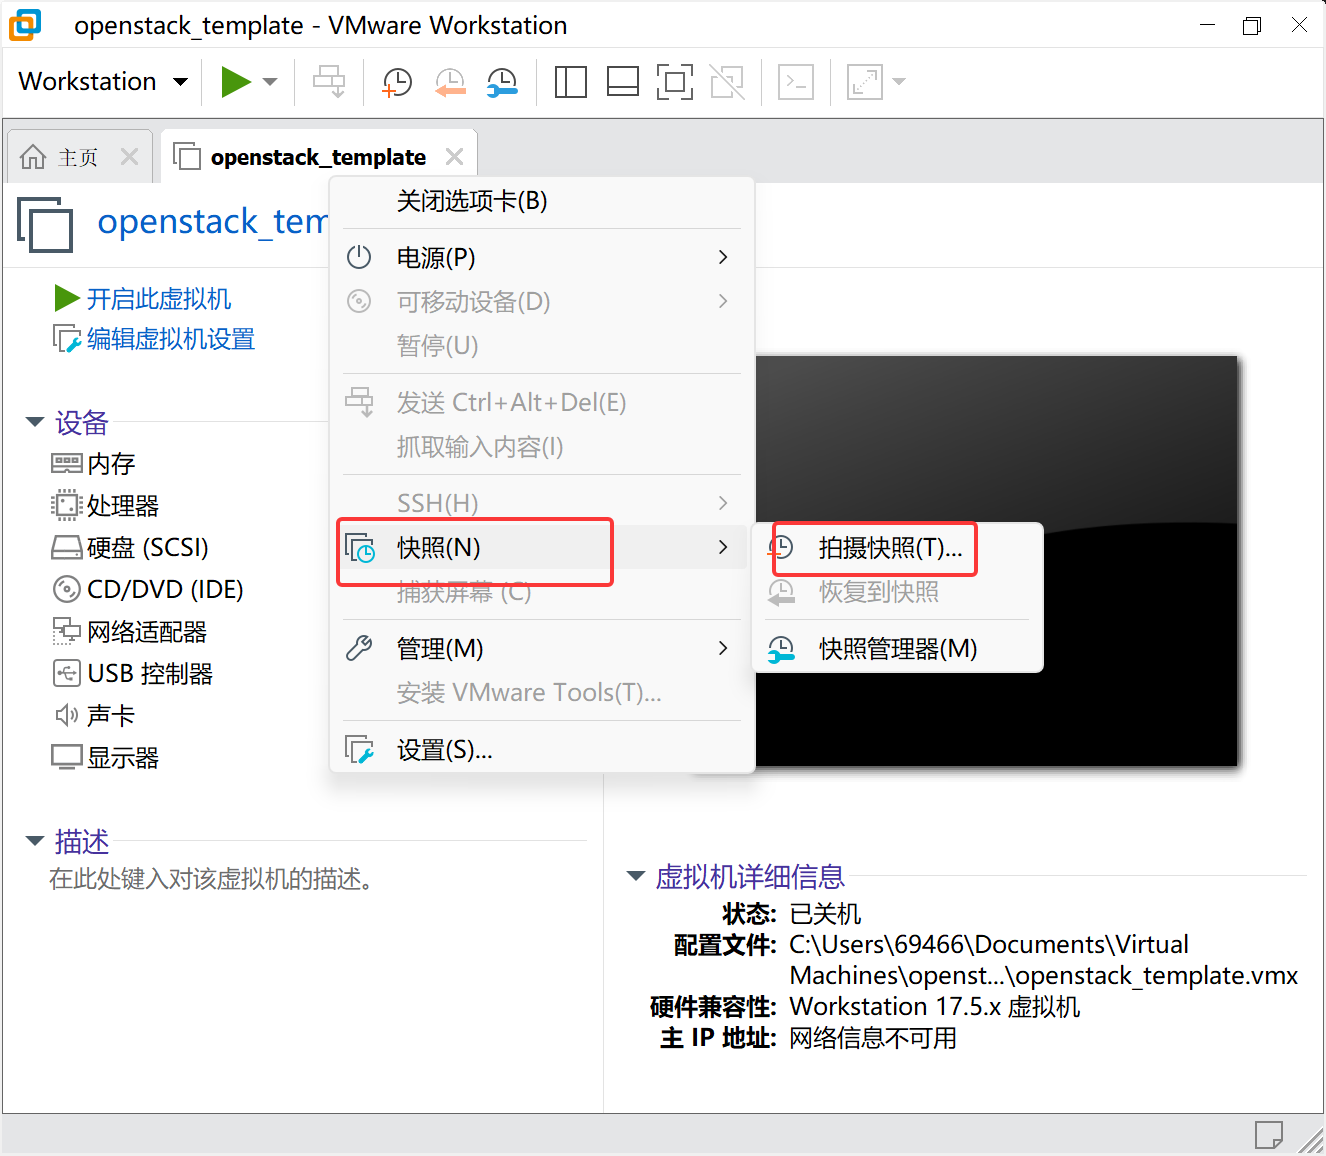This screenshot has width=1326, height=1156.
Task: Open the Workstation menu dropdown
Action: point(103,81)
